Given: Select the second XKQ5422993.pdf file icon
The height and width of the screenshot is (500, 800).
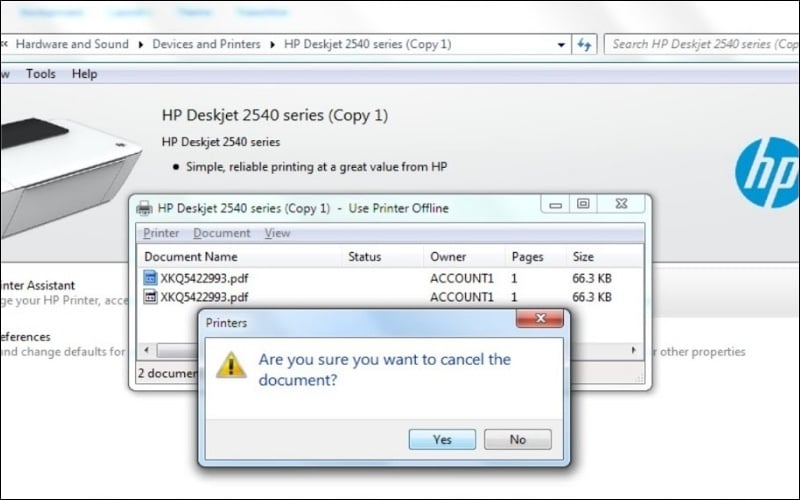Looking at the screenshot, I should [151, 297].
